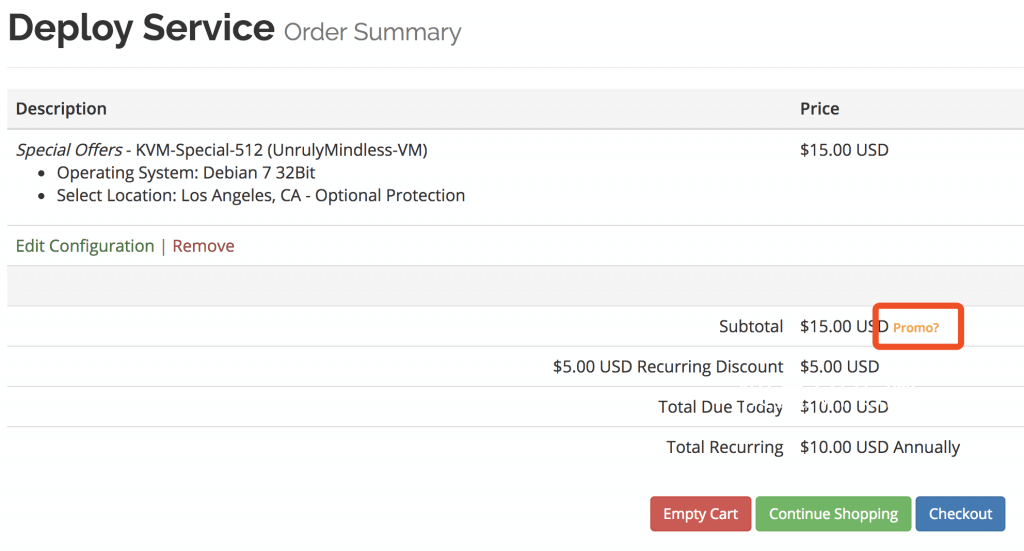Click the $5.00 USD discount amount
Screen dimensions: 1024x551
(840, 367)
